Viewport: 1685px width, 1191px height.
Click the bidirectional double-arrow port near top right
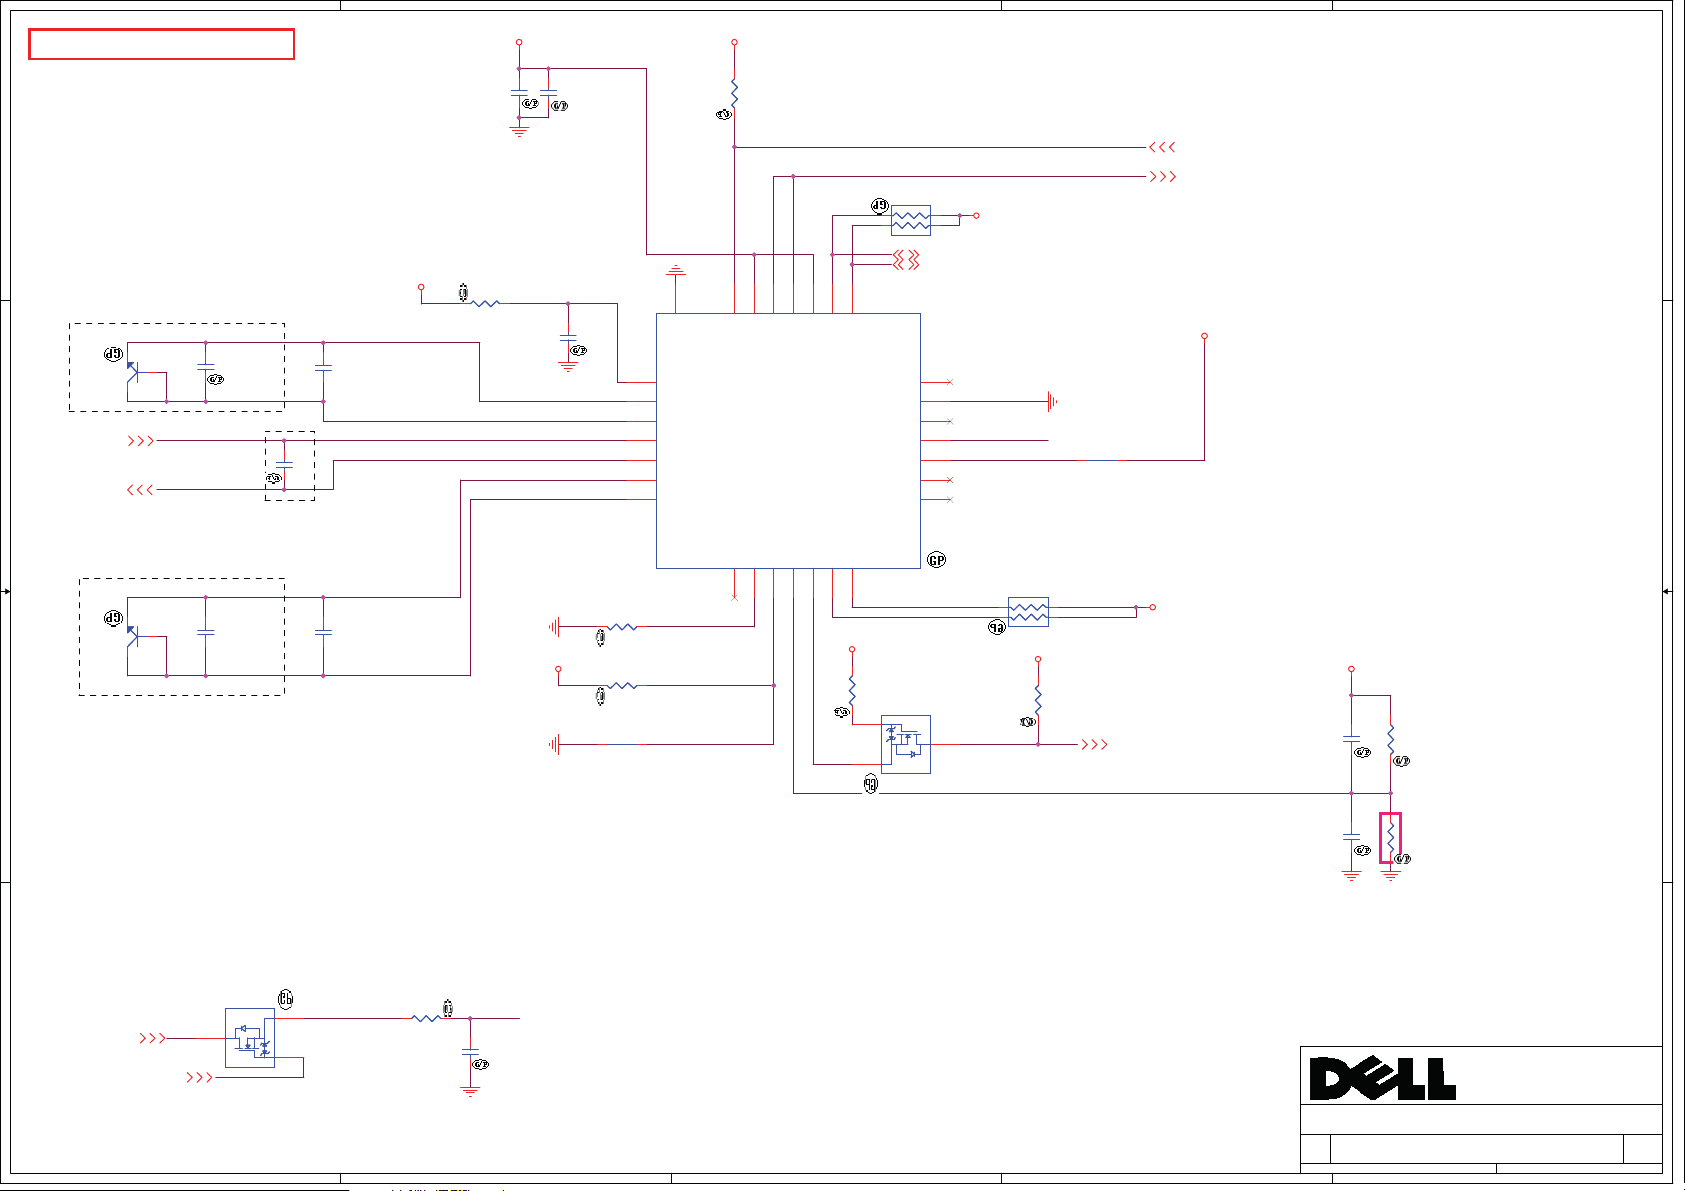(906, 260)
